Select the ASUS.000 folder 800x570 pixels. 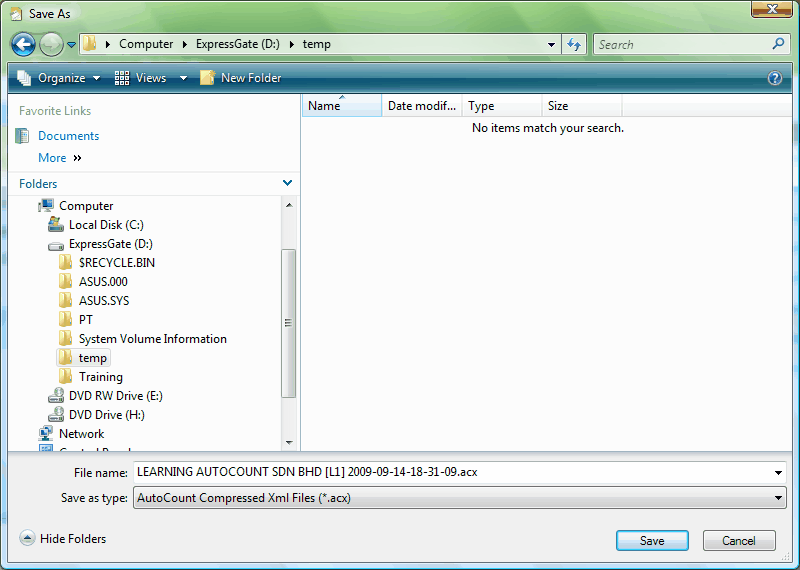(103, 282)
